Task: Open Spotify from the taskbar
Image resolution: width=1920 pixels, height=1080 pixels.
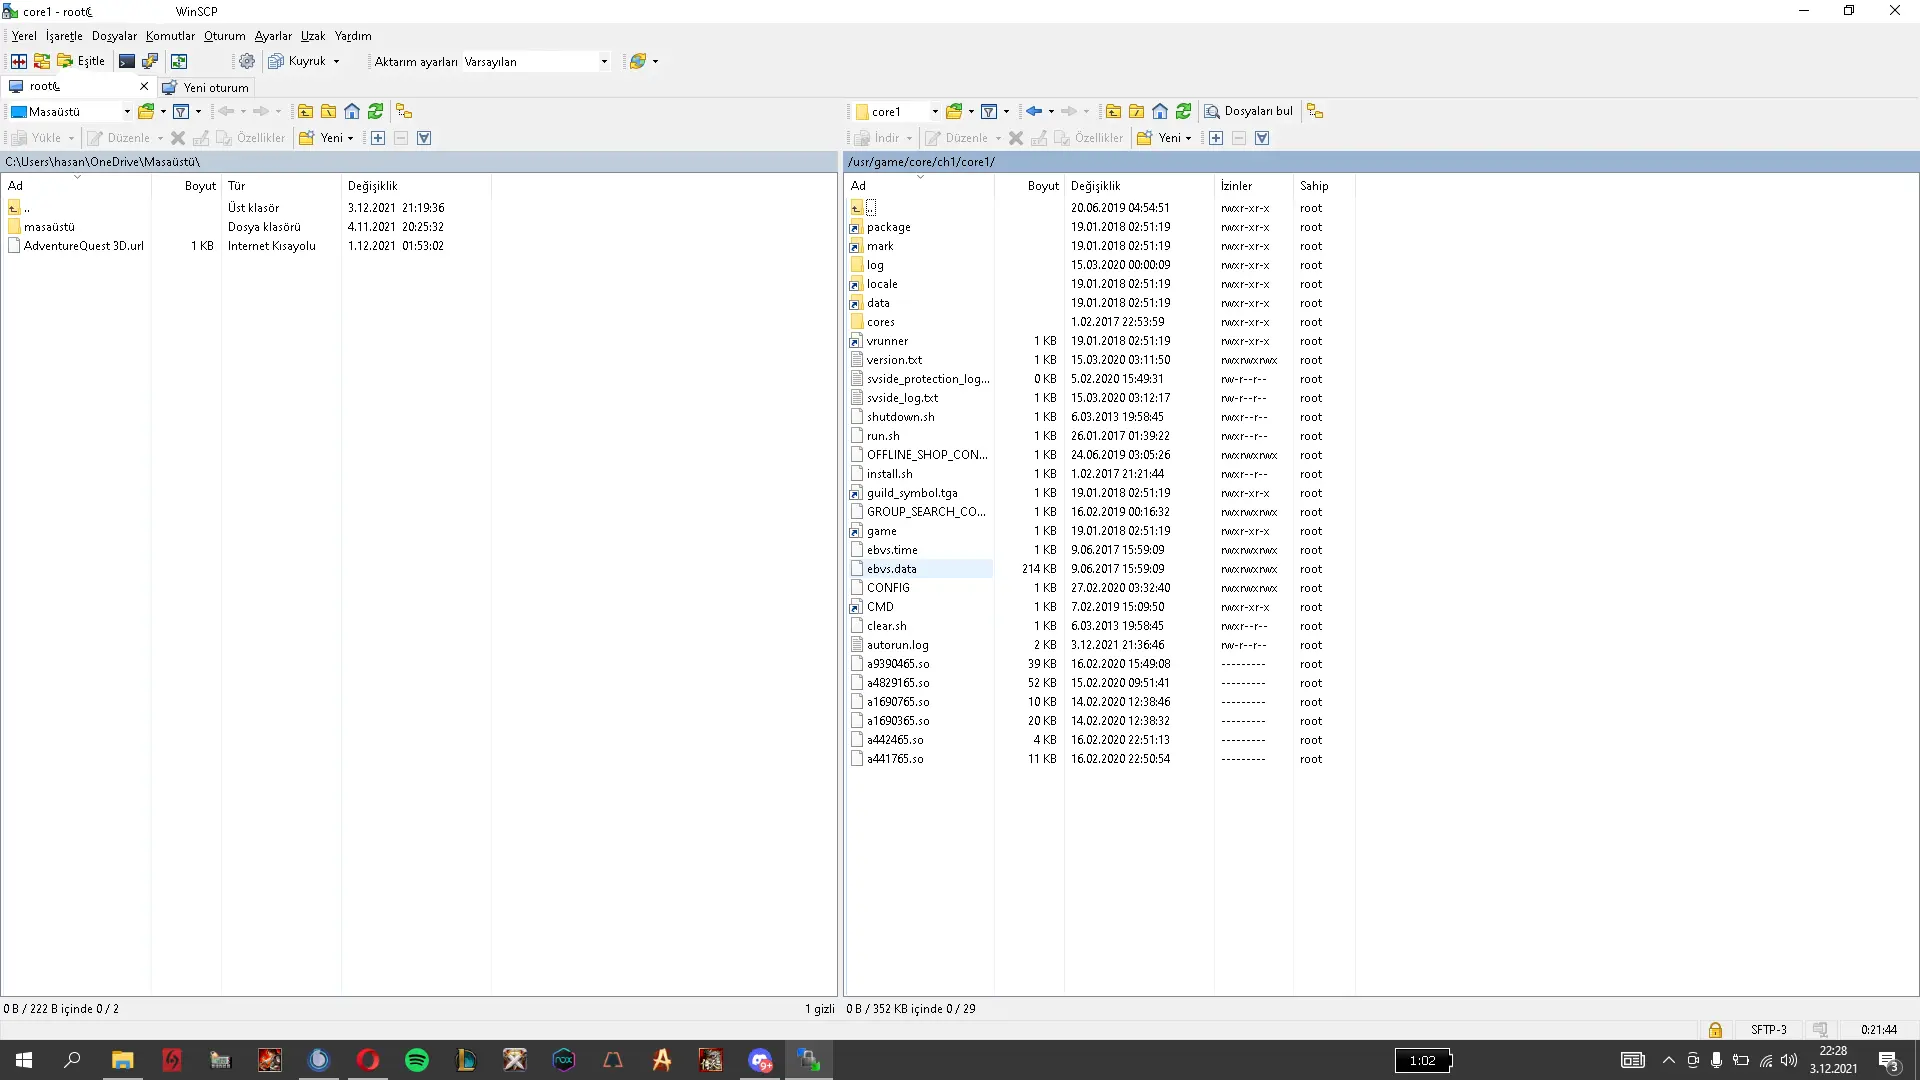Action: point(417,1060)
